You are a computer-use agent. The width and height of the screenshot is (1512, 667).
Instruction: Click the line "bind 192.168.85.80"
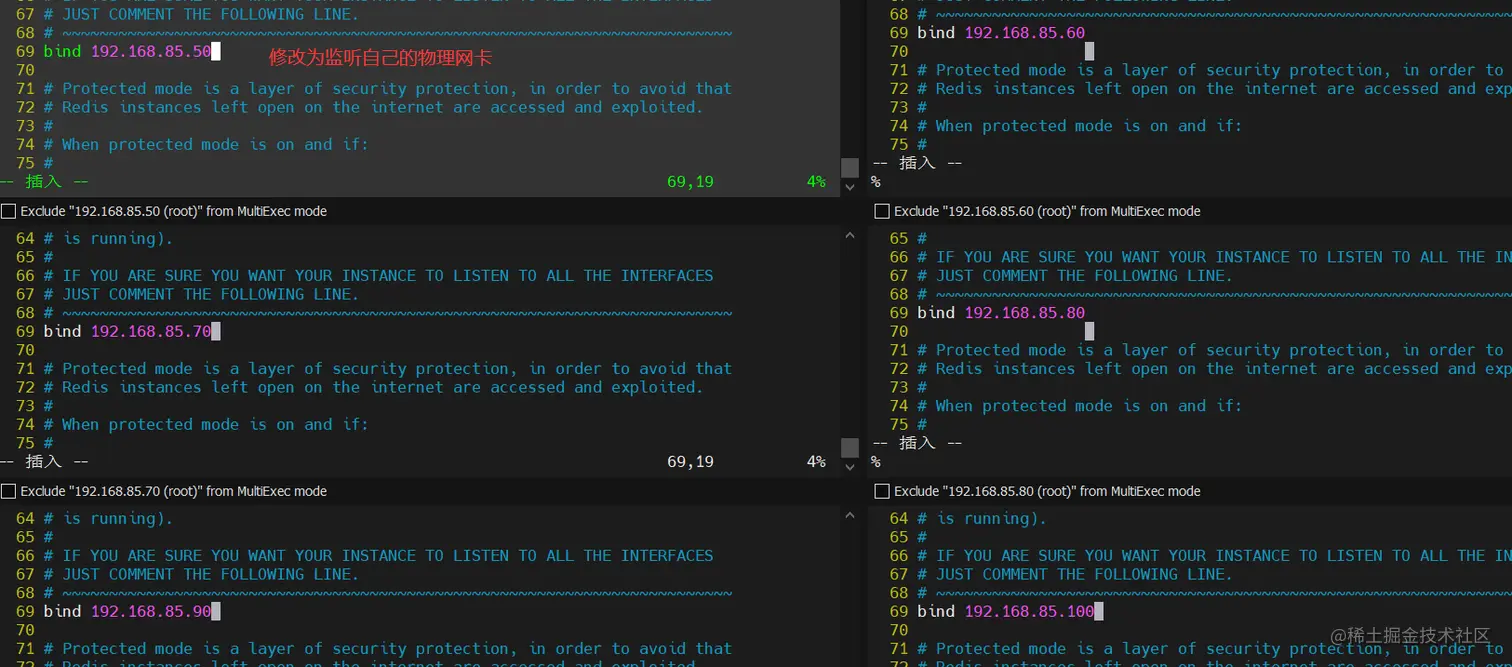(x=1001, y=312)
